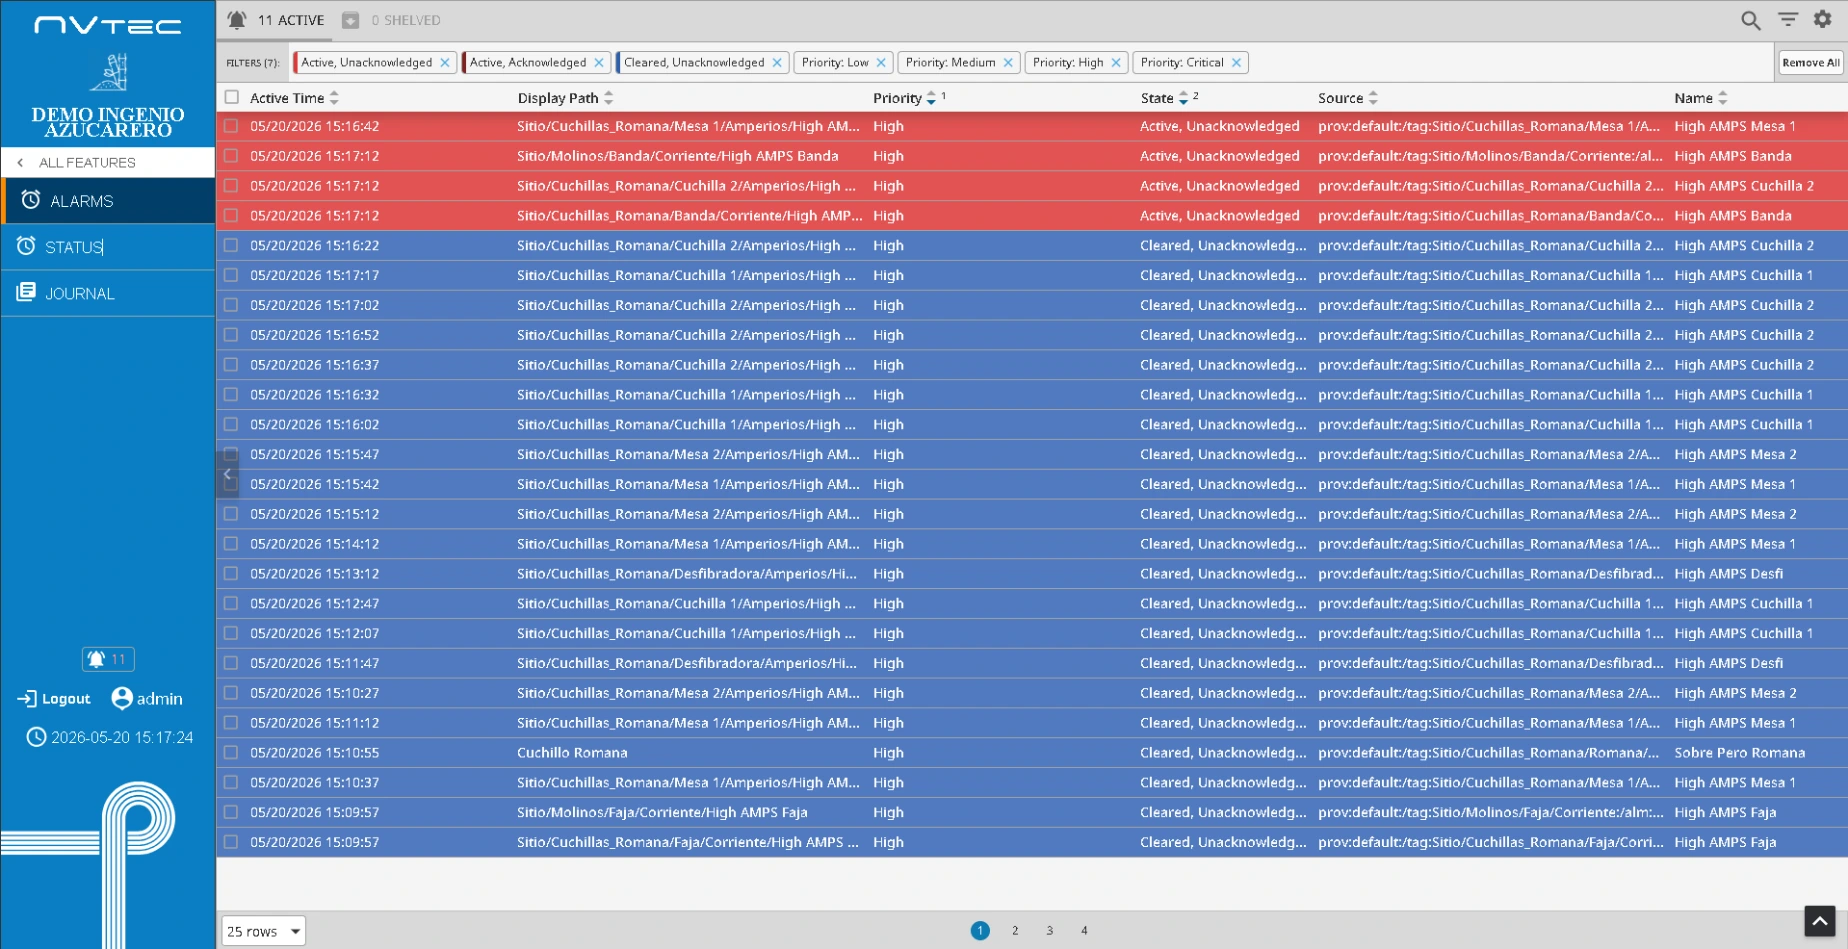Click the active alarms bell icon
The width and height of the screenshot is (1848, 949).
click(x=237, y=20)
